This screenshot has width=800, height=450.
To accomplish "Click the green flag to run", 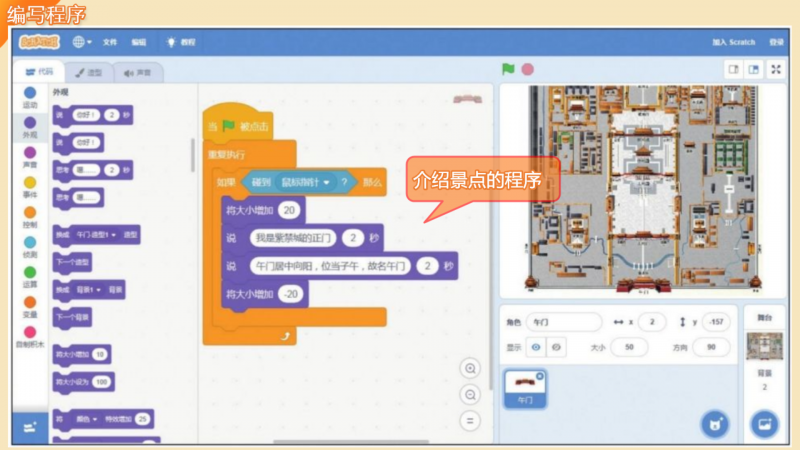I will click(x=508, y=69).
